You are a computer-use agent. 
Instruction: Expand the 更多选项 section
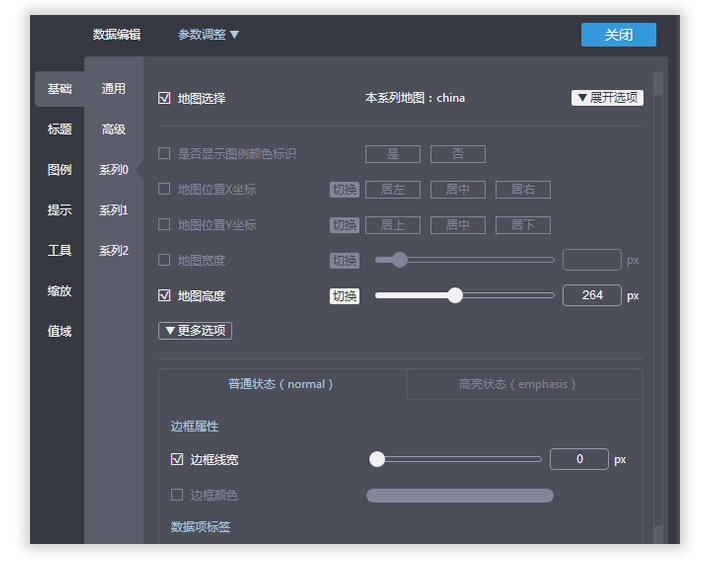pyautogui.click(x=195, y=331)
